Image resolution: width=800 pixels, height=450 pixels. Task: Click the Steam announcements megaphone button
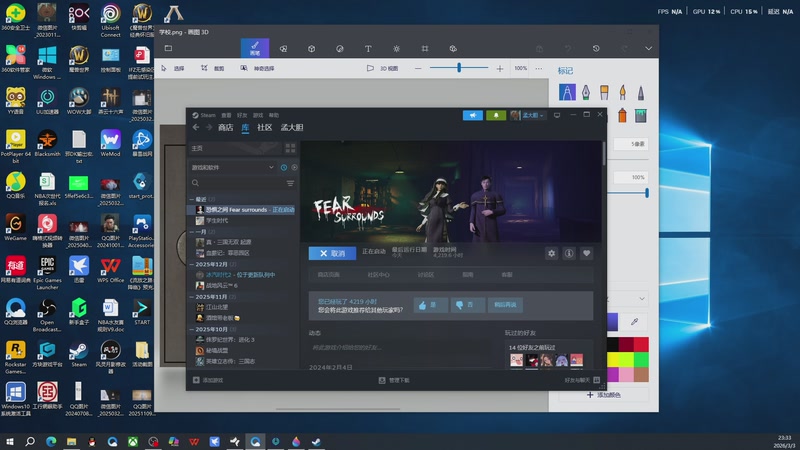click(472, 115)
